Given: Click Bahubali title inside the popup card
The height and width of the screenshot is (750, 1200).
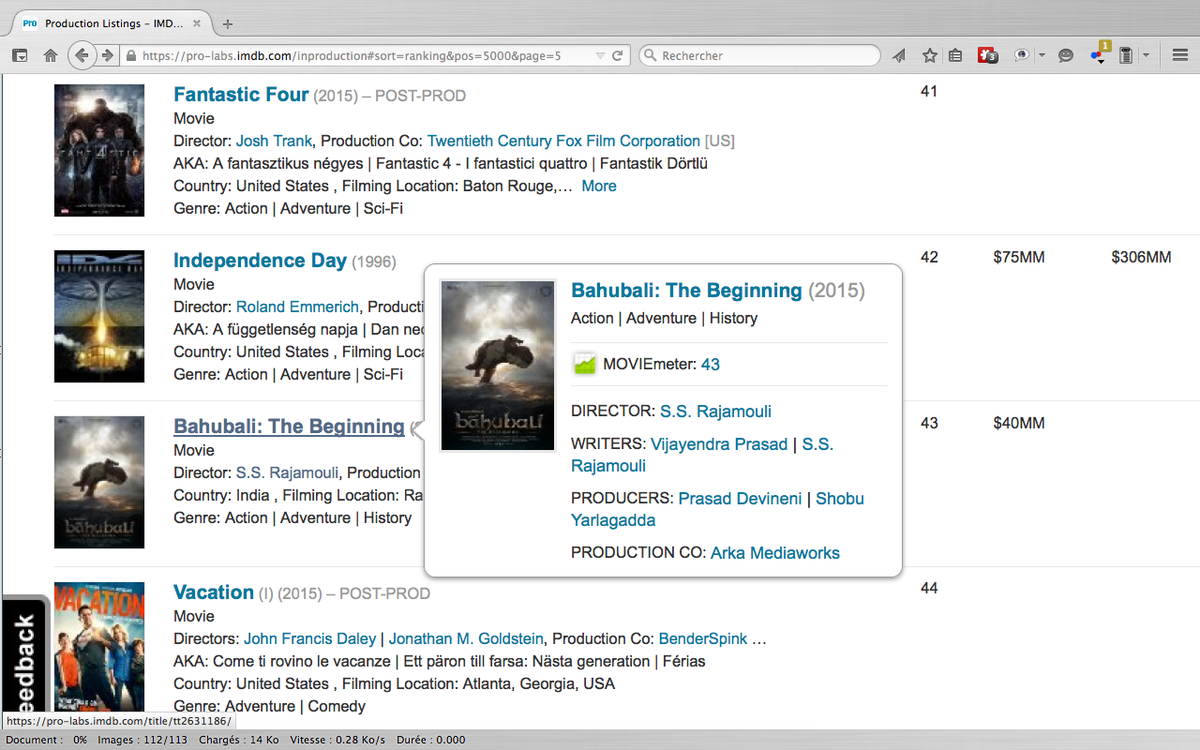Looking at the screenshot, I should pyautogui.click(x=686, y=291).
